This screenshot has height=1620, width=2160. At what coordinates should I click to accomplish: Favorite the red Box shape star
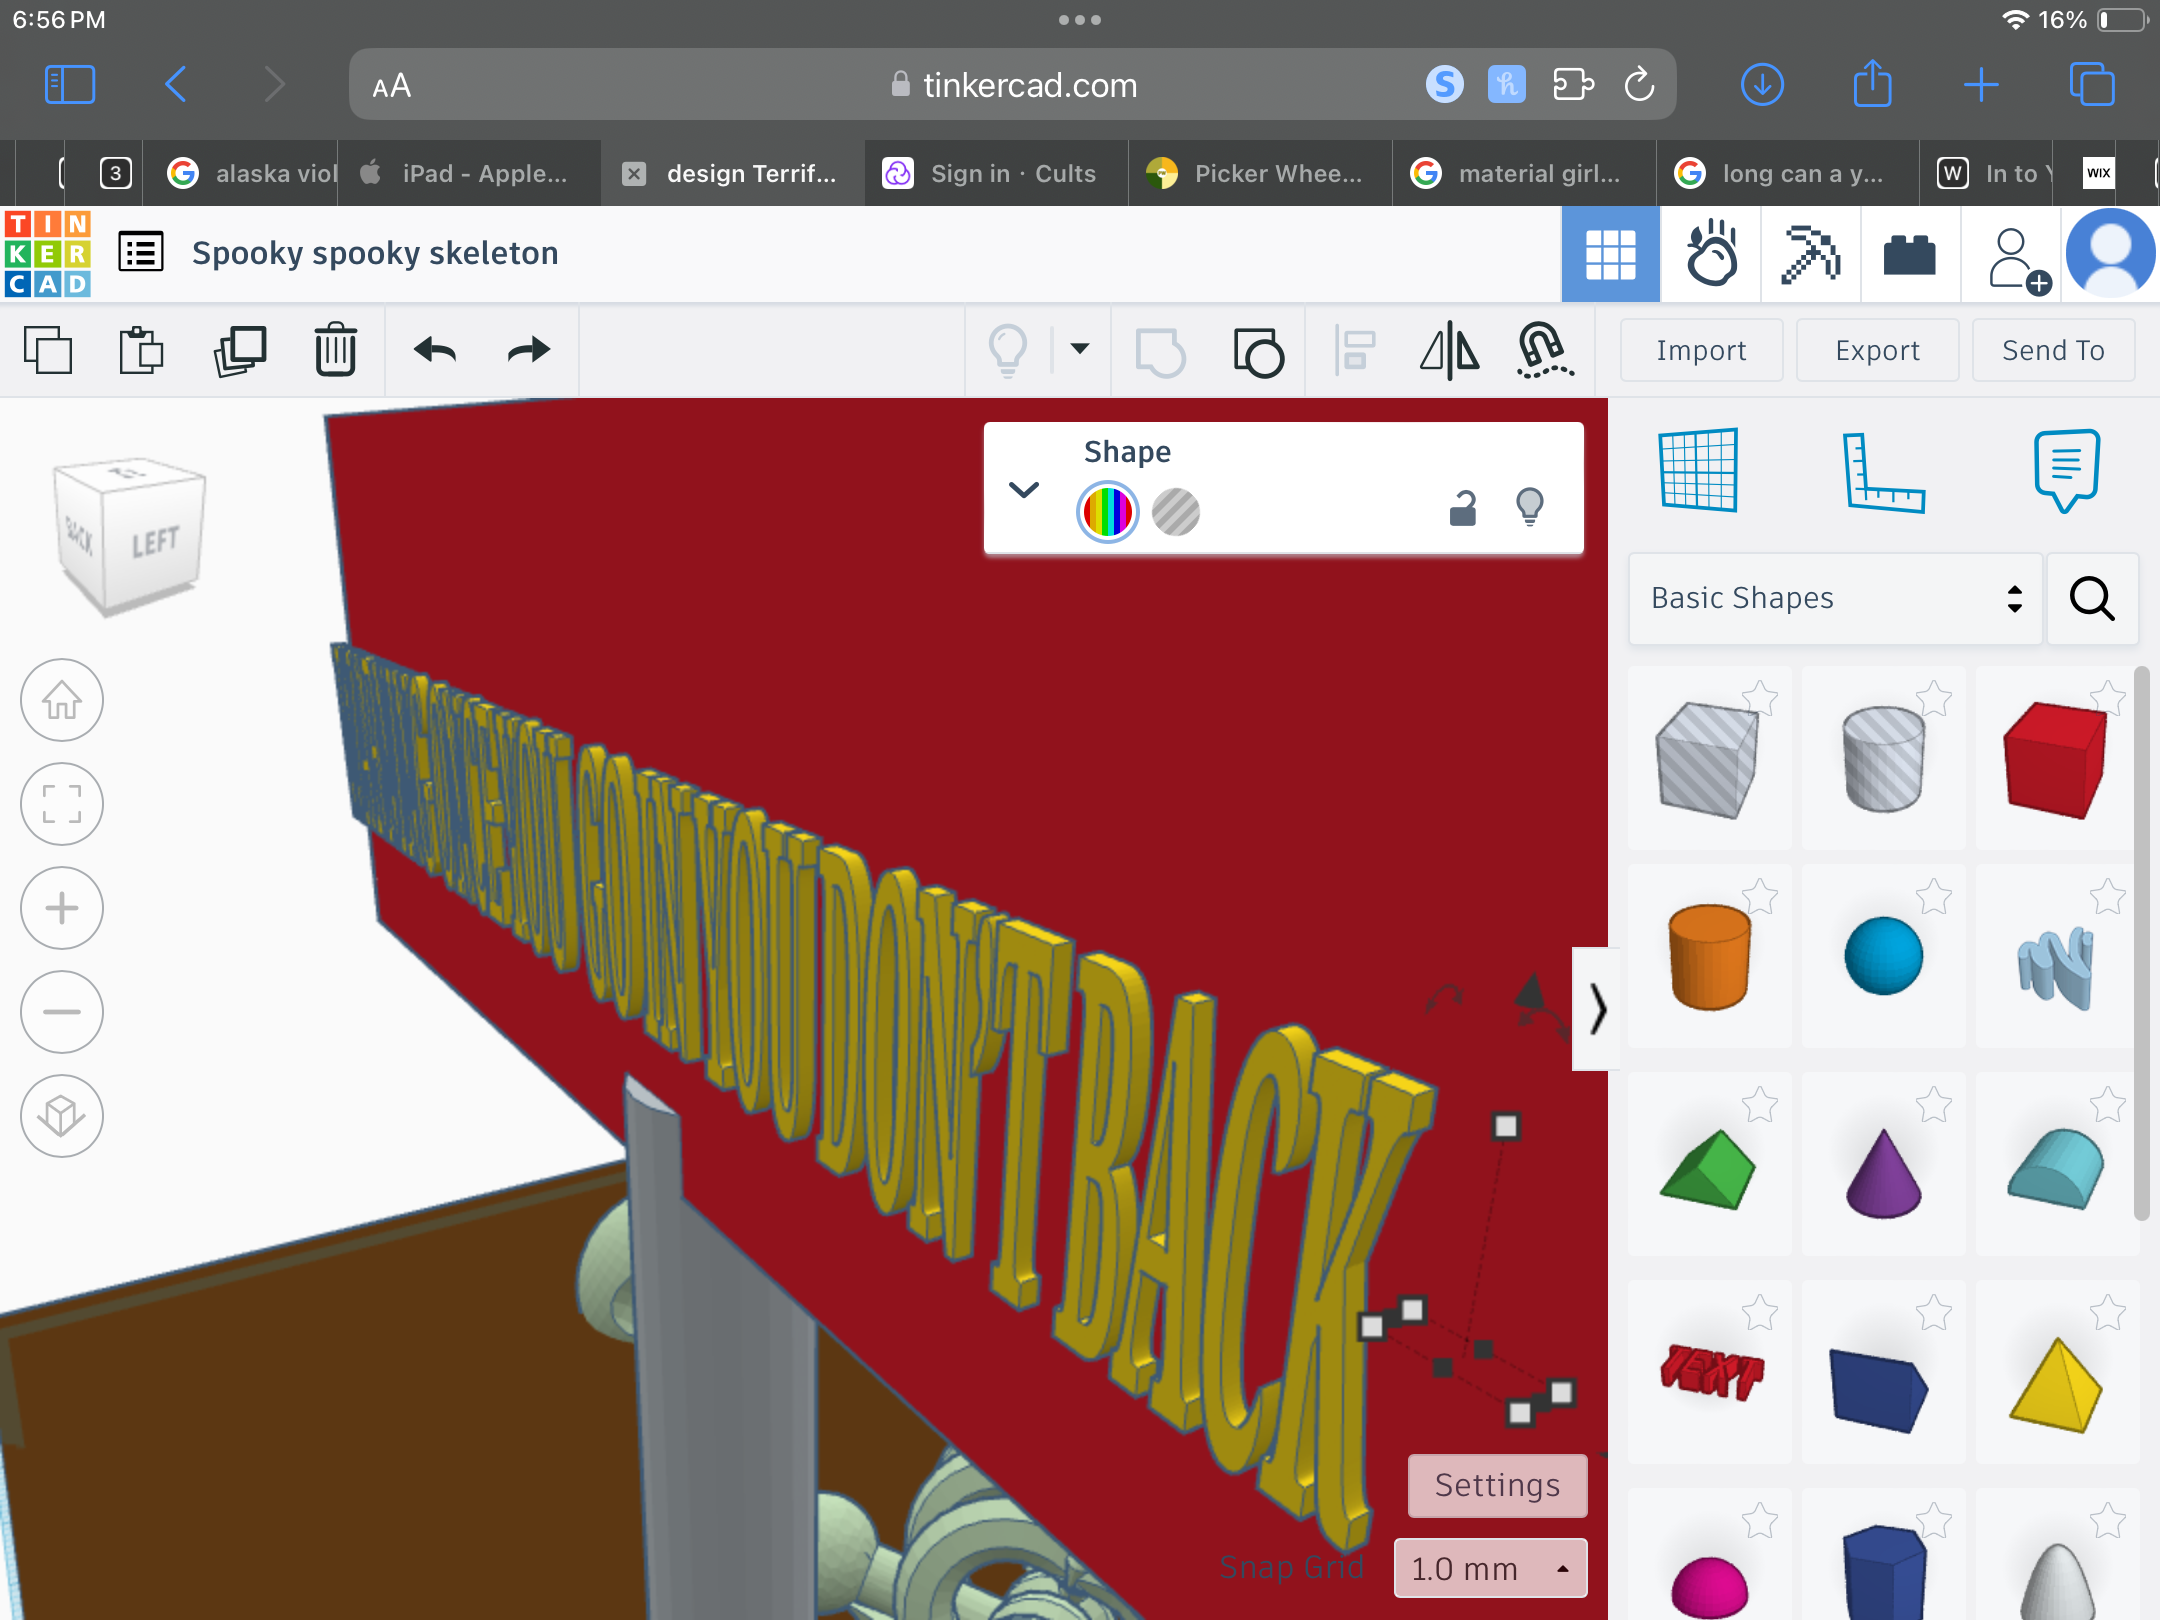(x=2107, y=697)
